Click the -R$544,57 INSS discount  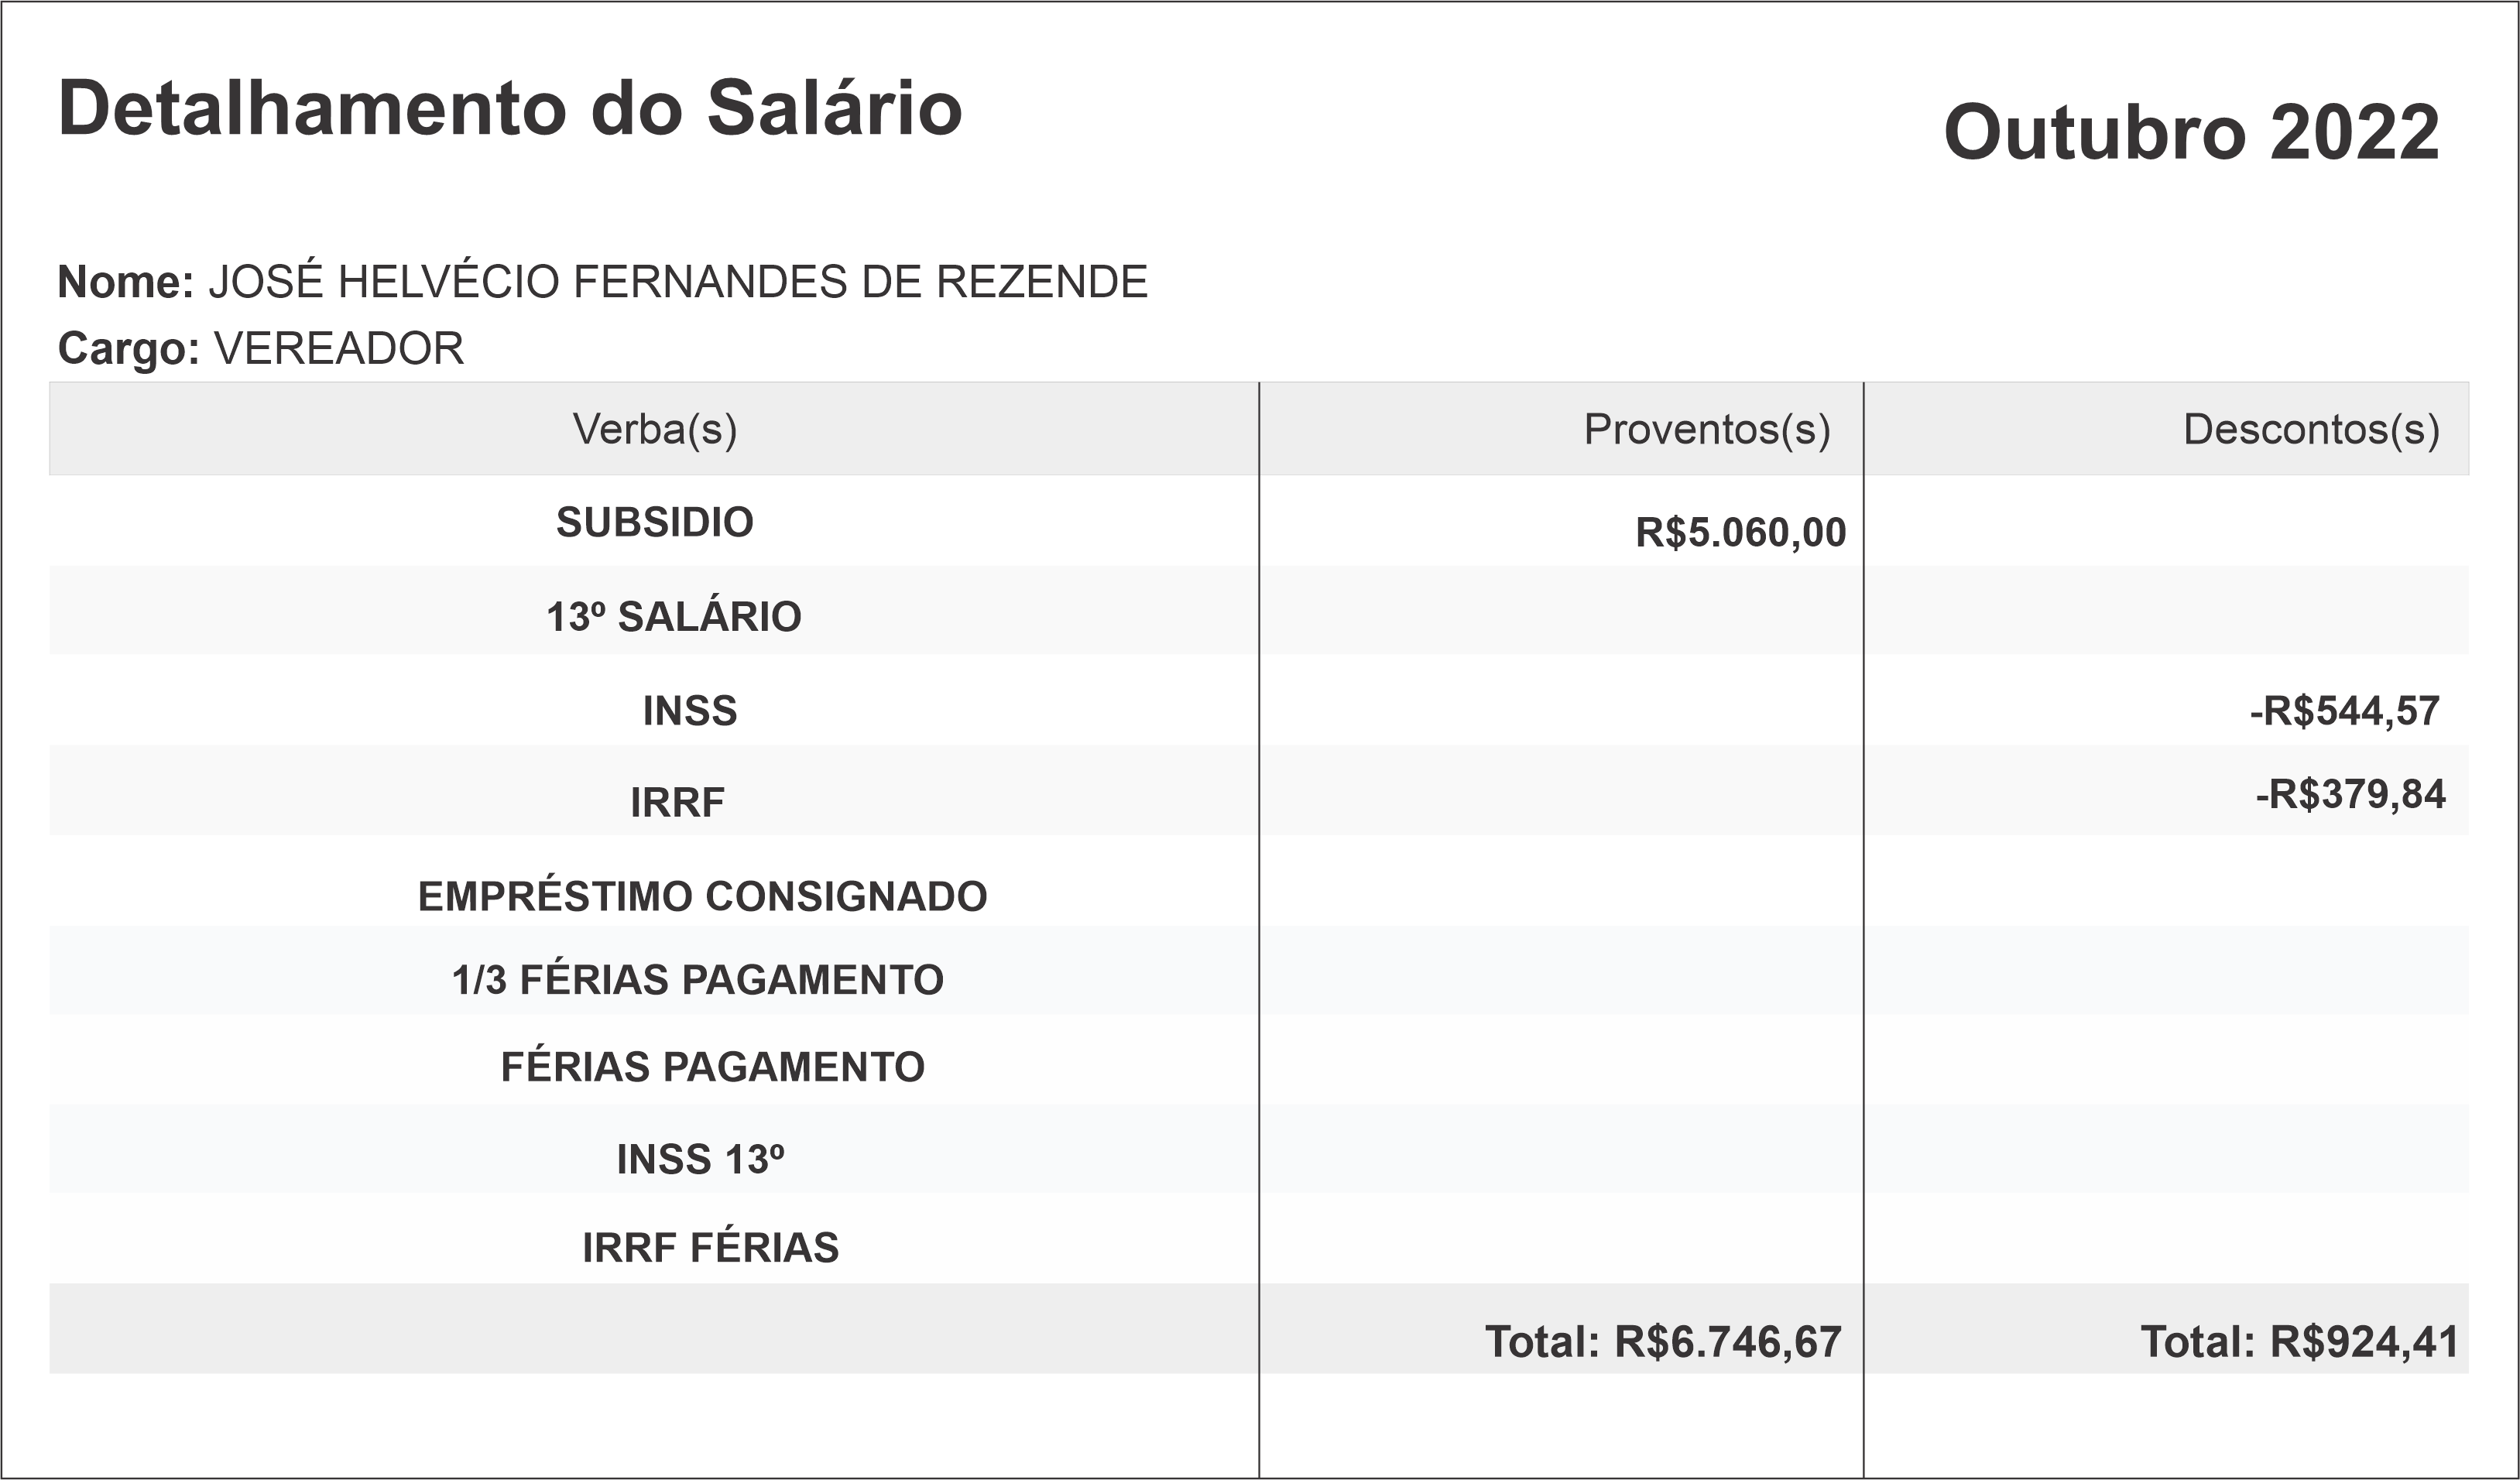point(2344,710)
